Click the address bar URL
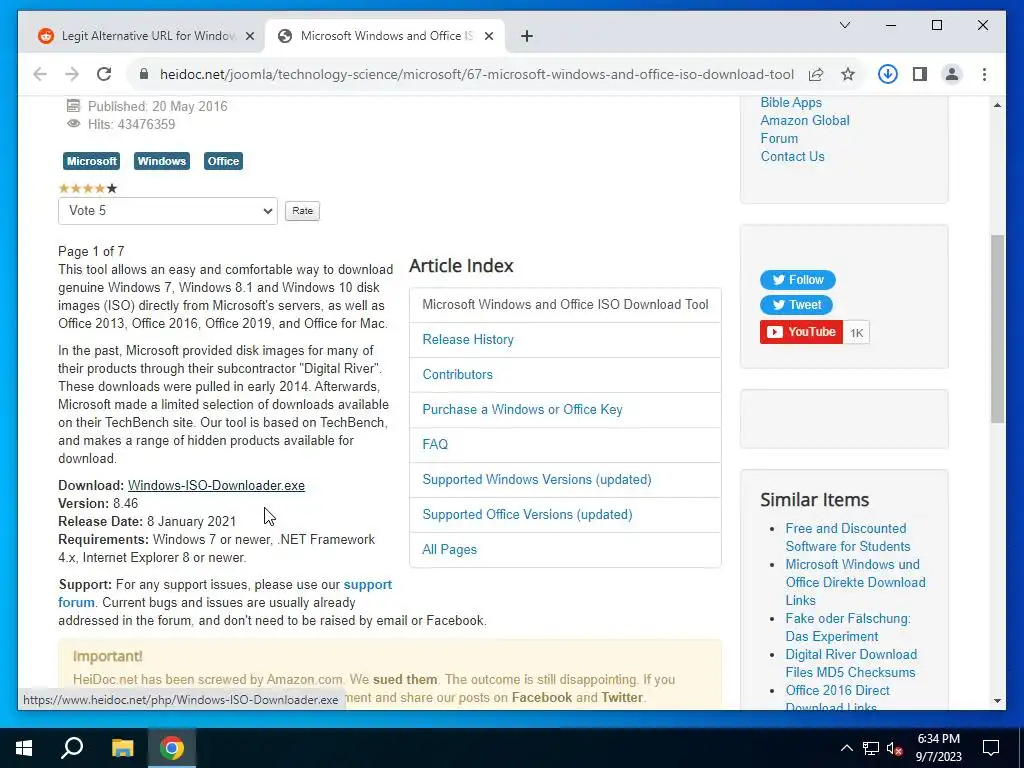The width and height of the screenshot is (1024, 768). tap(477, 74)
